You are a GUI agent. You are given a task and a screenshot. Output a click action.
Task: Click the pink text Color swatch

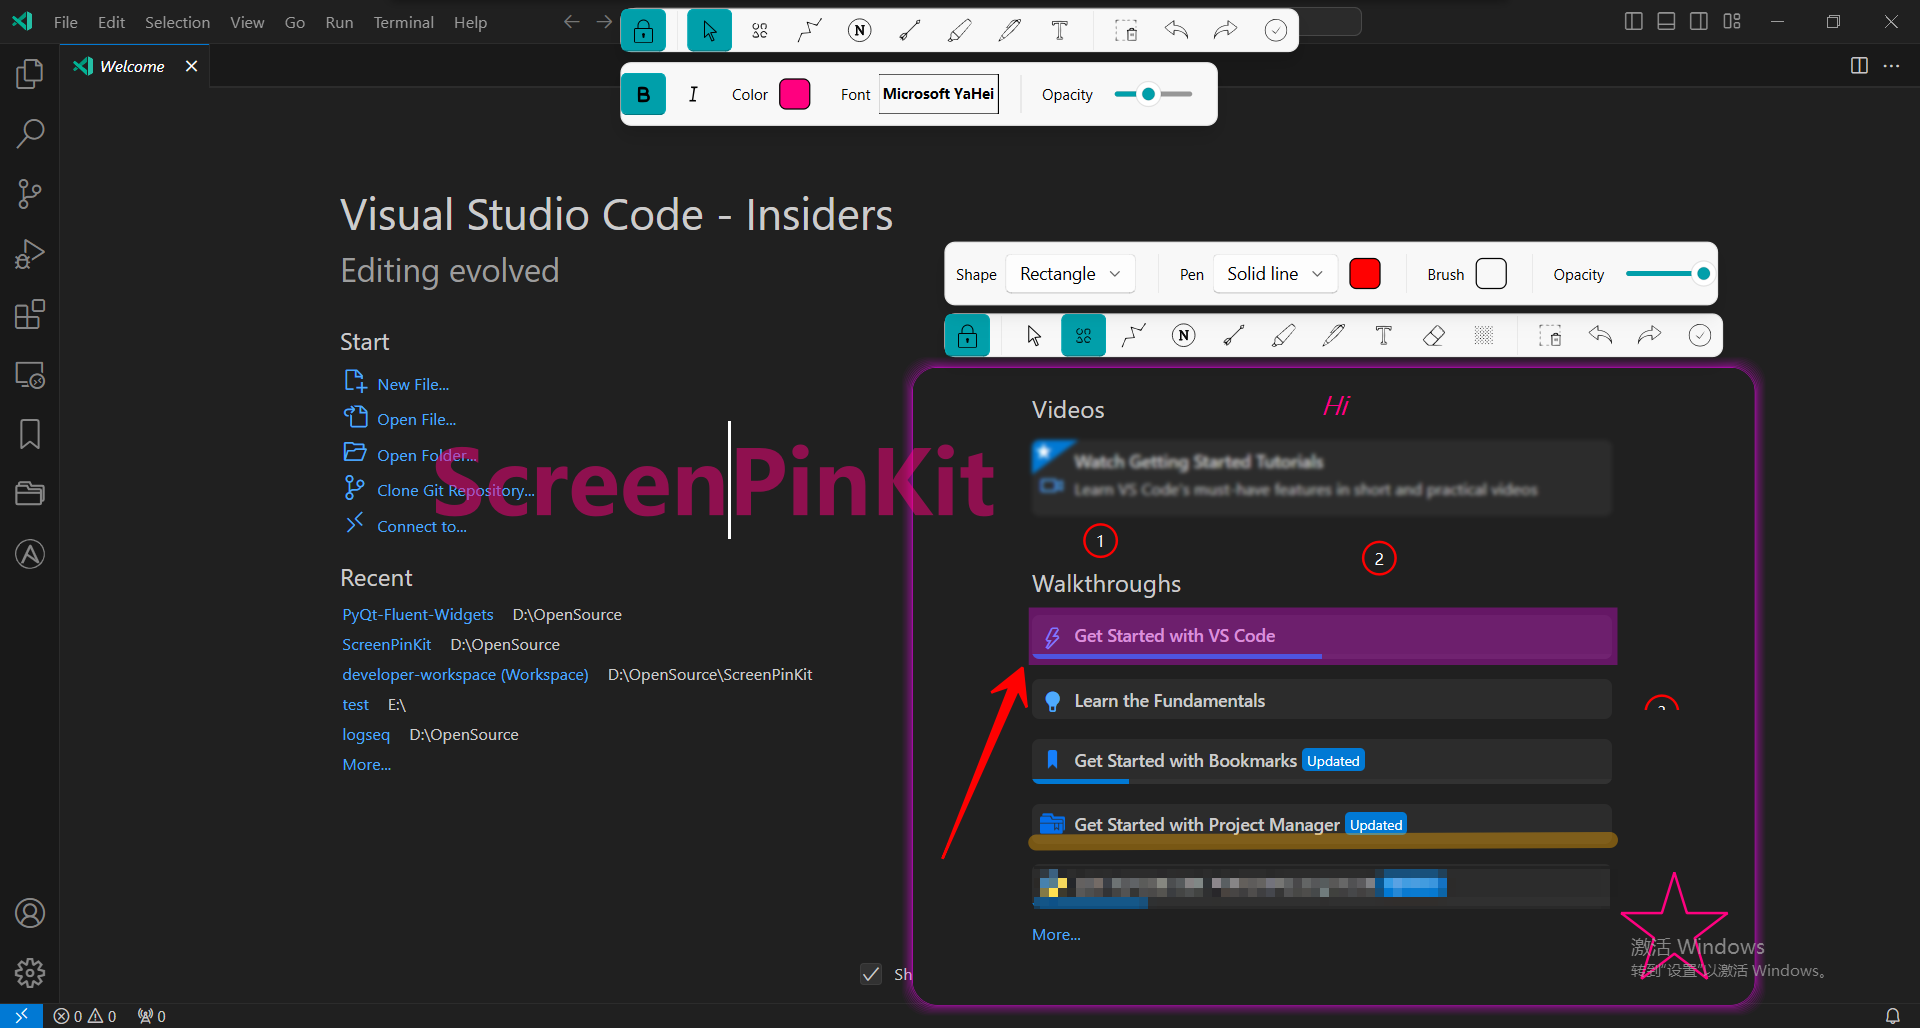[795, 94]
